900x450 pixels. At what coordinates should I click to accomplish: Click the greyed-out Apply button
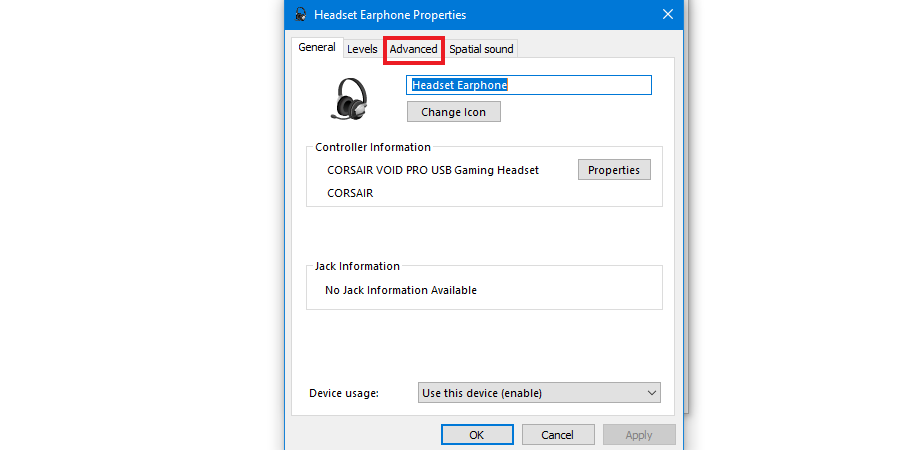[639, 435]
